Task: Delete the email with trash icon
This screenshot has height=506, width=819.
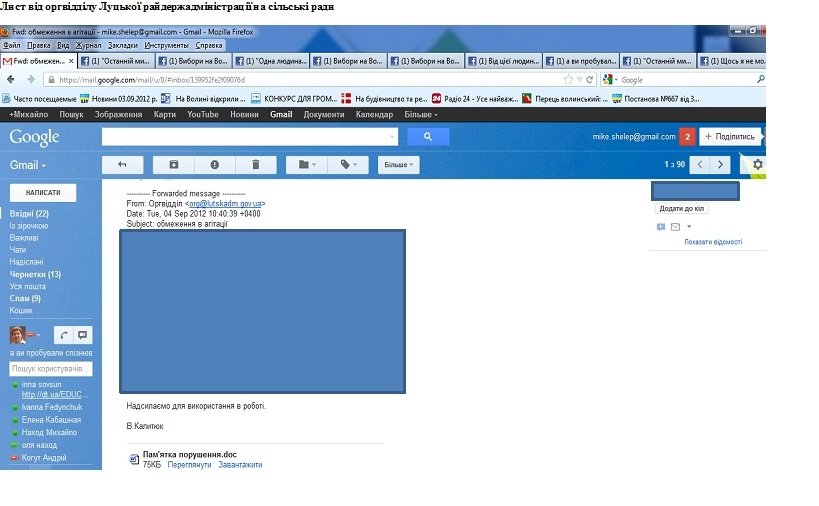Action: point(256,164)
